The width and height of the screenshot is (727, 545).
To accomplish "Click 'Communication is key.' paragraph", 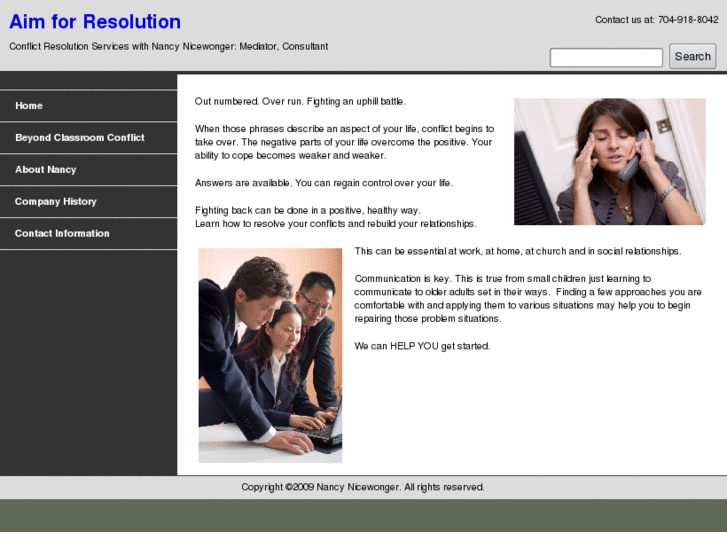I will 528,299.
